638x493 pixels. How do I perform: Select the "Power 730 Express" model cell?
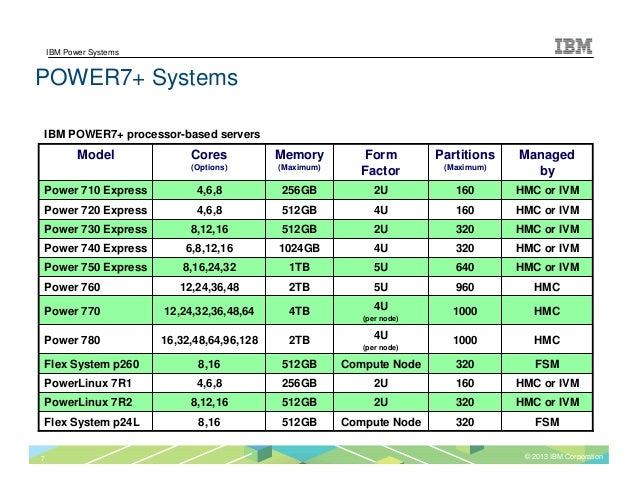tap(96, 229)
